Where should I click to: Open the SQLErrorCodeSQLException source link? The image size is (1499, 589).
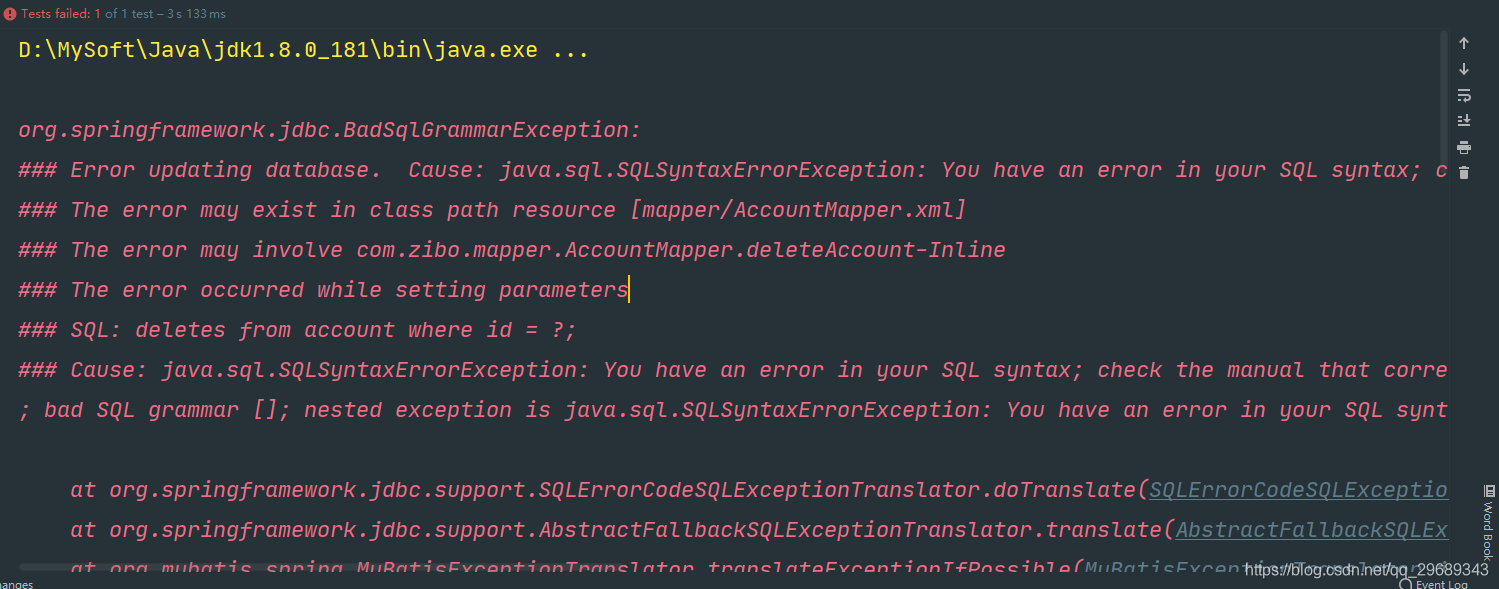pos(1297,490)
